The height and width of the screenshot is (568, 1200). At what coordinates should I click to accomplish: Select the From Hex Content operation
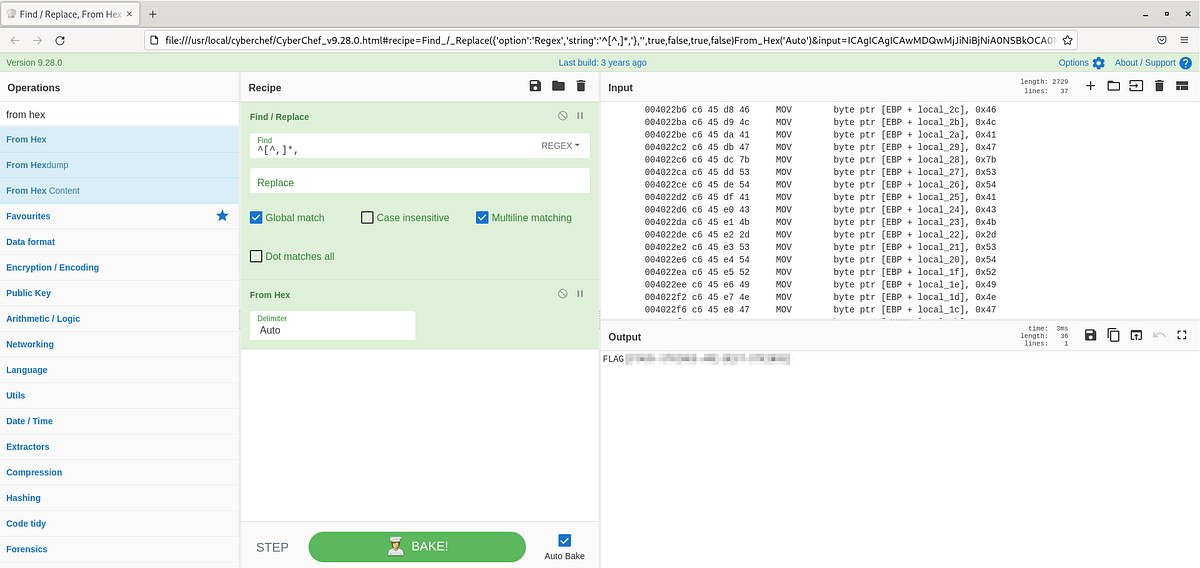point(120,190)
